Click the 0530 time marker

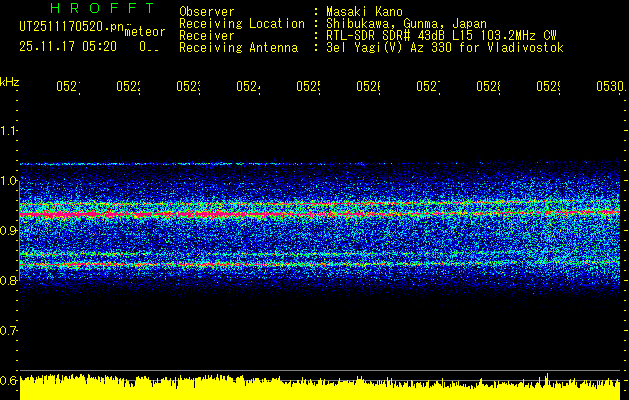pos(611,86)
